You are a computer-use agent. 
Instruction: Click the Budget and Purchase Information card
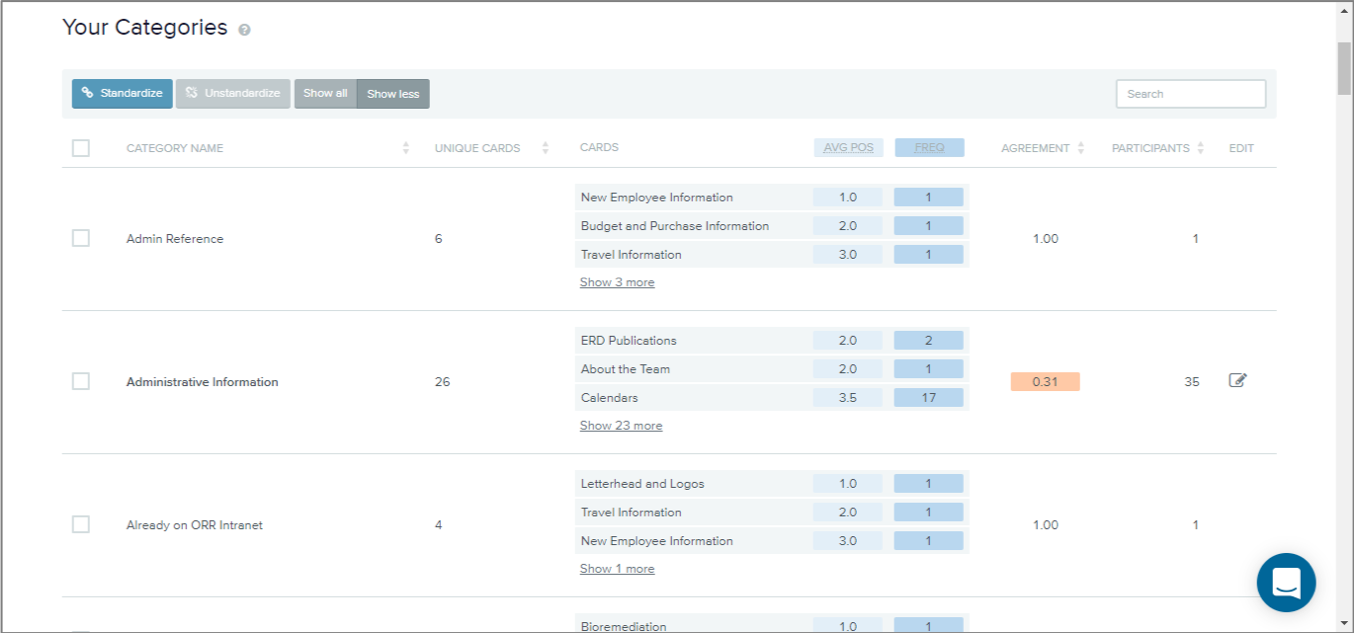675,226
